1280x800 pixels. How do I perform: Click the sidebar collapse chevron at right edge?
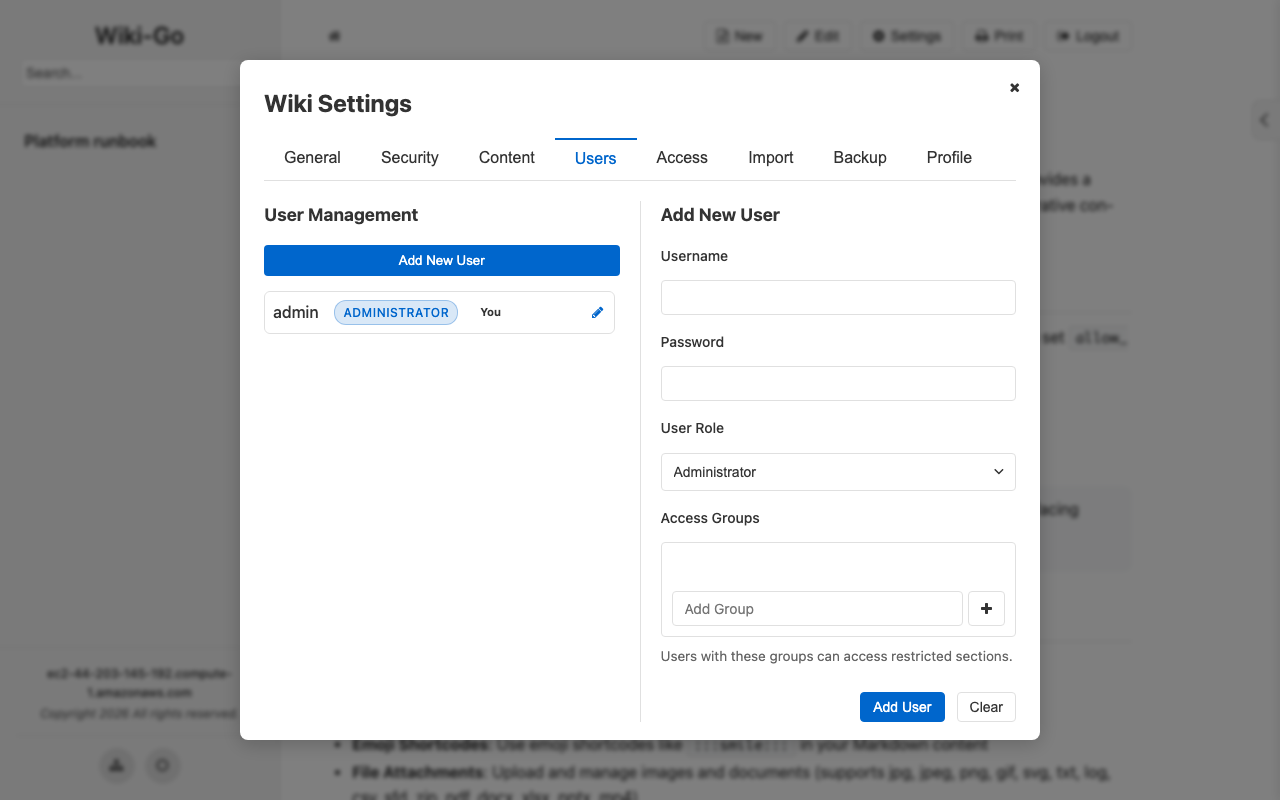1264,120
